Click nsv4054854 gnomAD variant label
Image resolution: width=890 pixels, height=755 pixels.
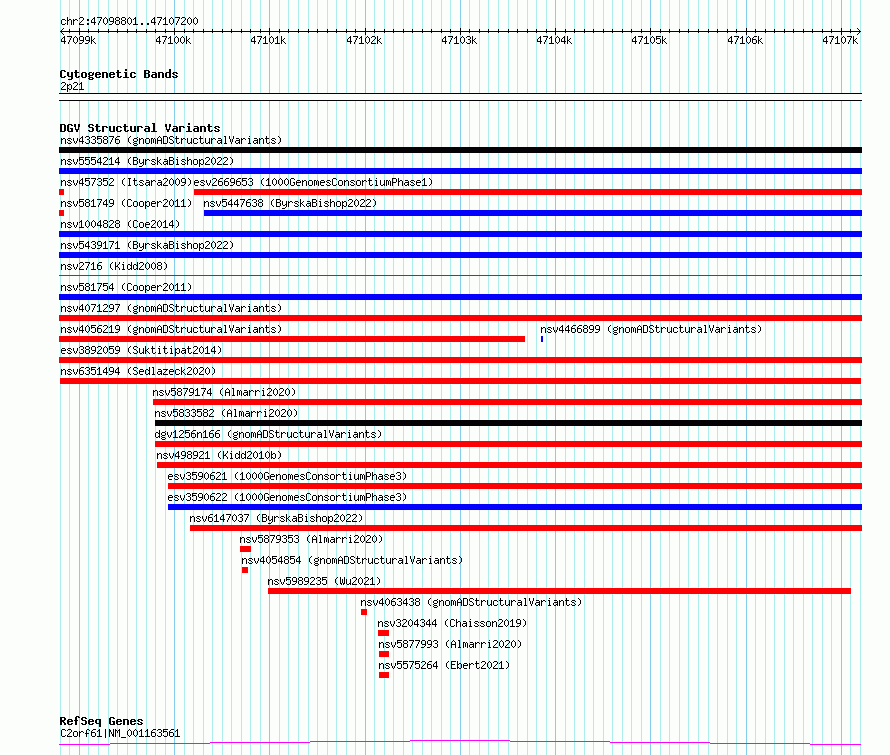tap(352, 560)
